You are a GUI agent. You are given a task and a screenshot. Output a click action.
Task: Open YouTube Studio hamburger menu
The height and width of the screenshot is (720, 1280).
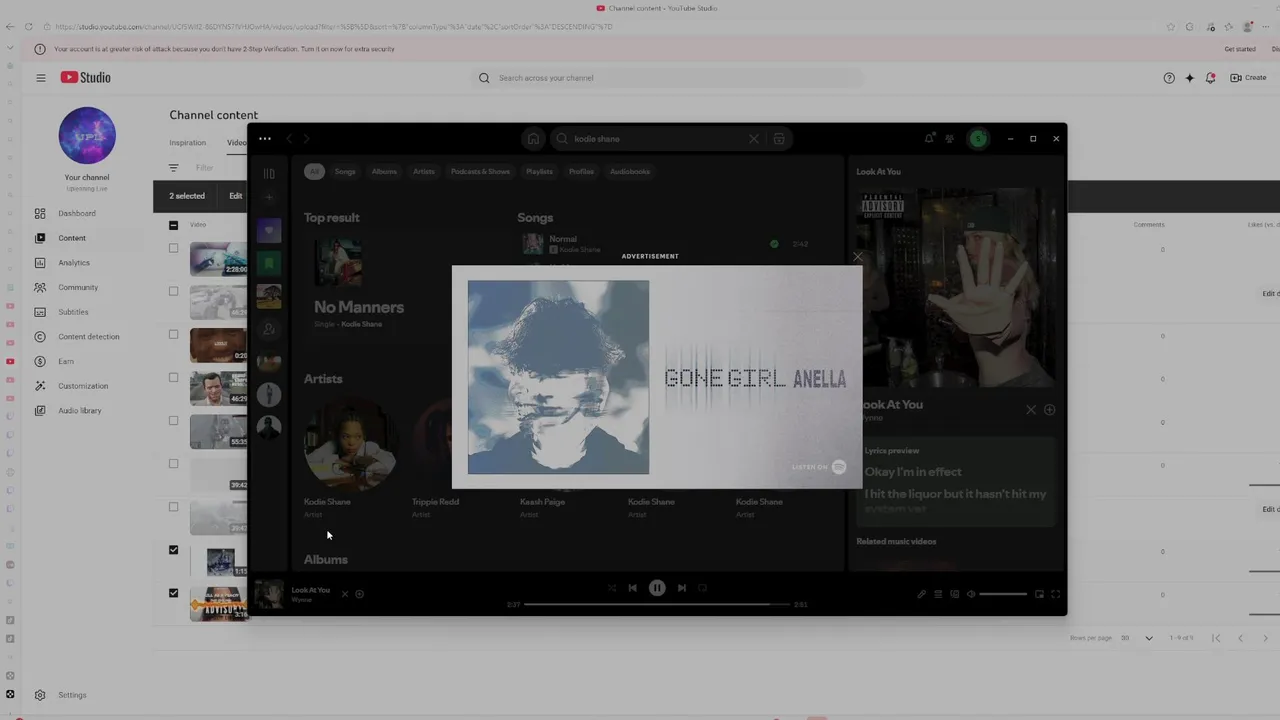(x=41, y=77)
